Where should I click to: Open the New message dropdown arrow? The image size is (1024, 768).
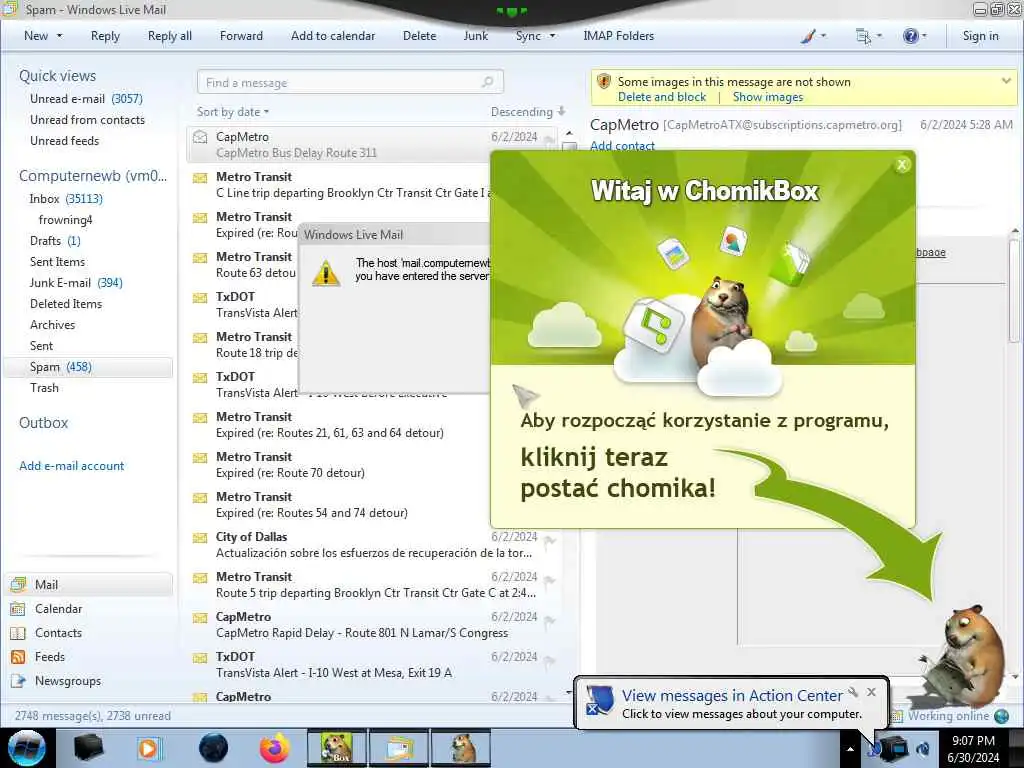click(x=59, y=36)
